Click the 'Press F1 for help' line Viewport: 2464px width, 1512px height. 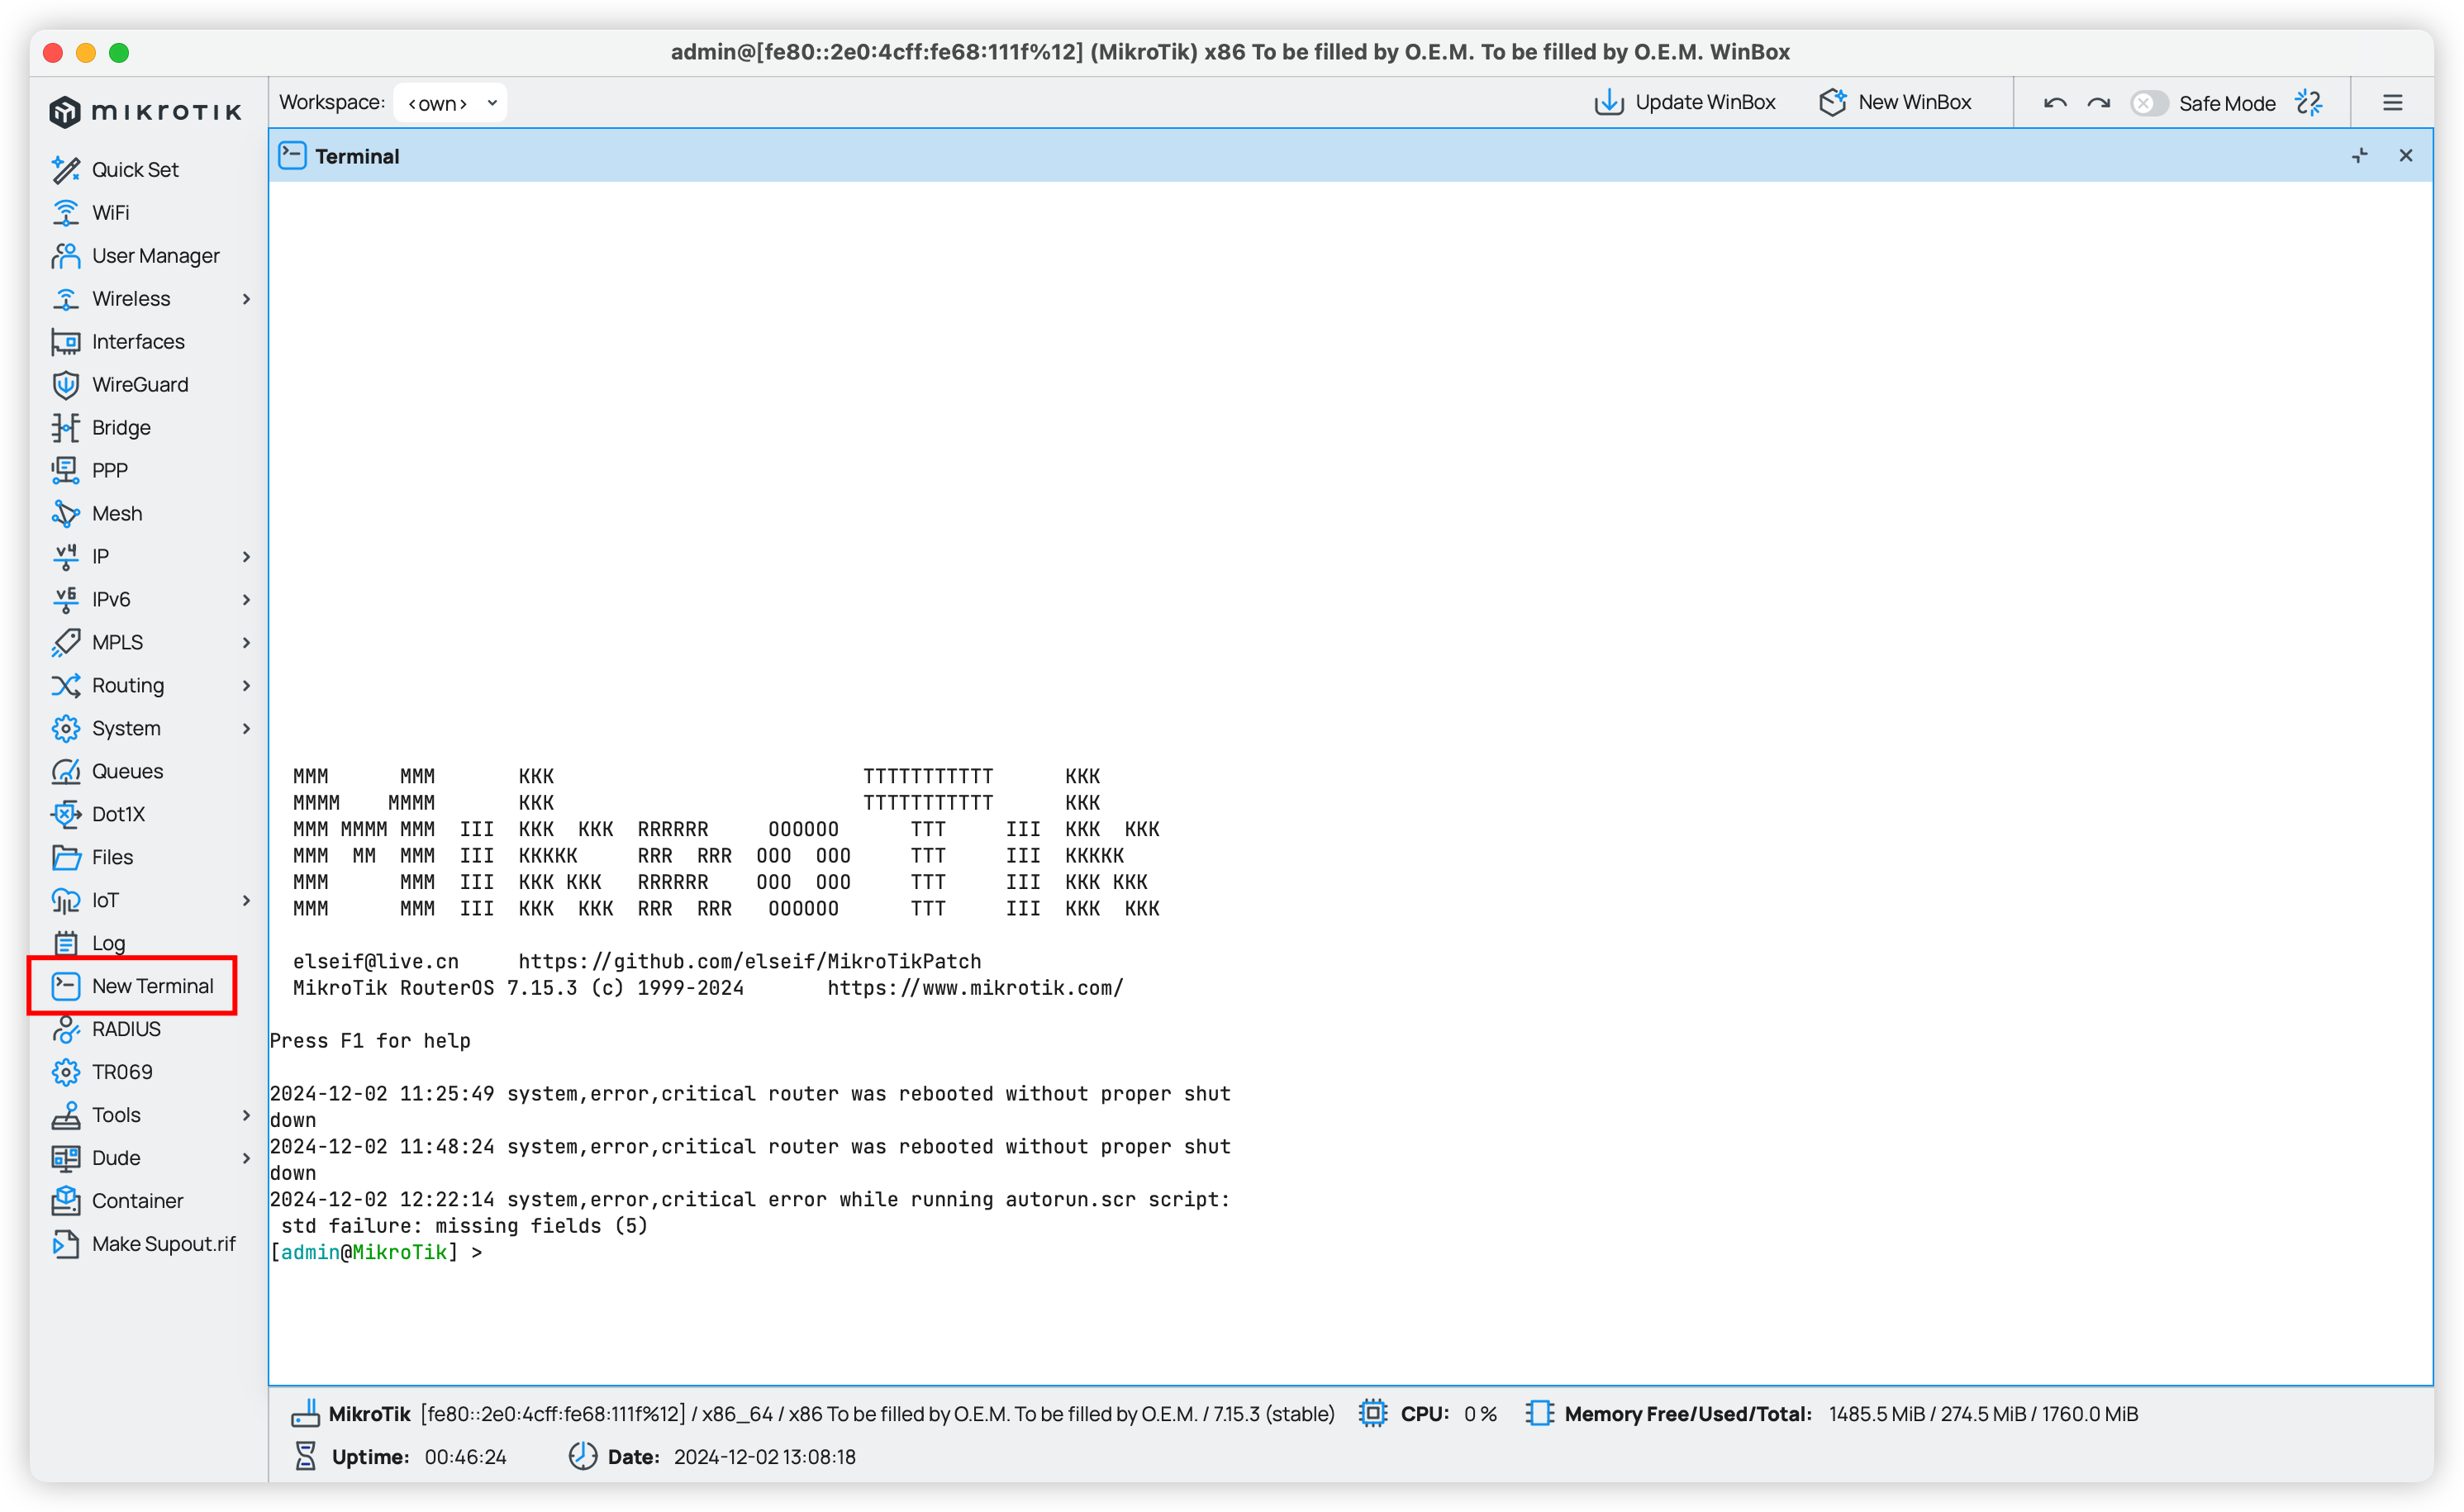coord(370,1041)
